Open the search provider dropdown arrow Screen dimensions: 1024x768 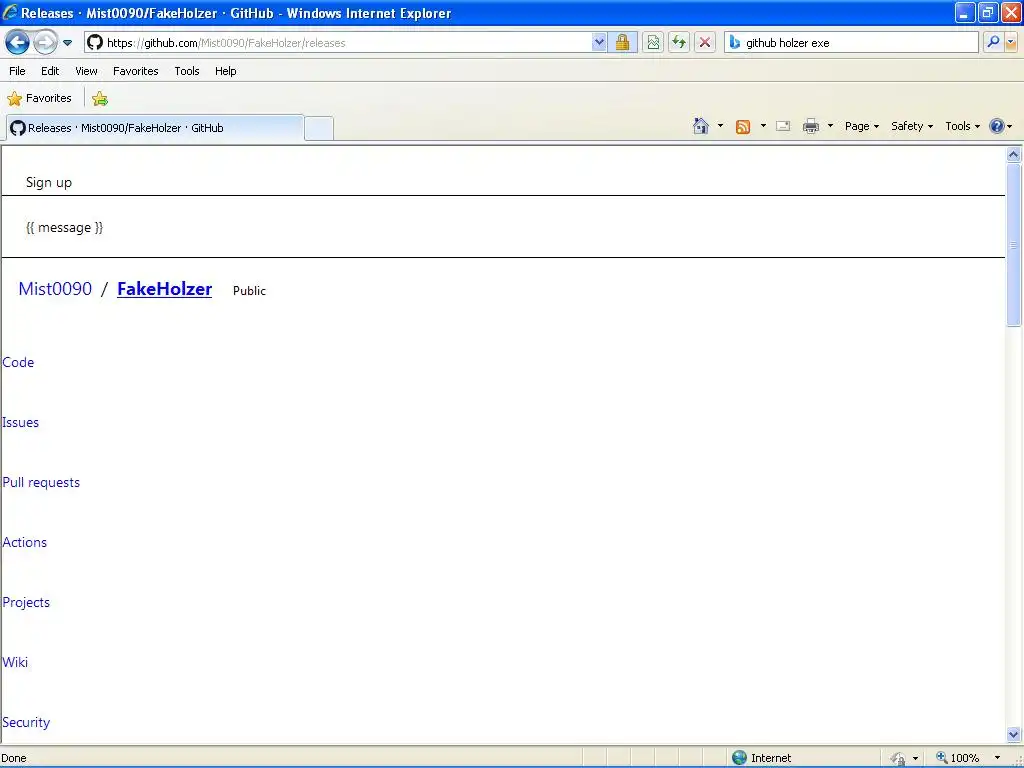pos(1011,42)
